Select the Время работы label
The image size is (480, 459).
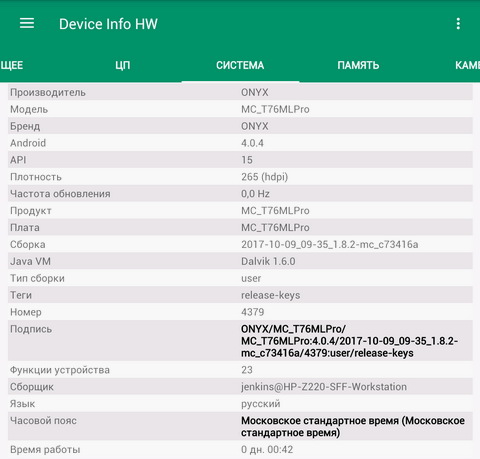(x=45, y=450)
